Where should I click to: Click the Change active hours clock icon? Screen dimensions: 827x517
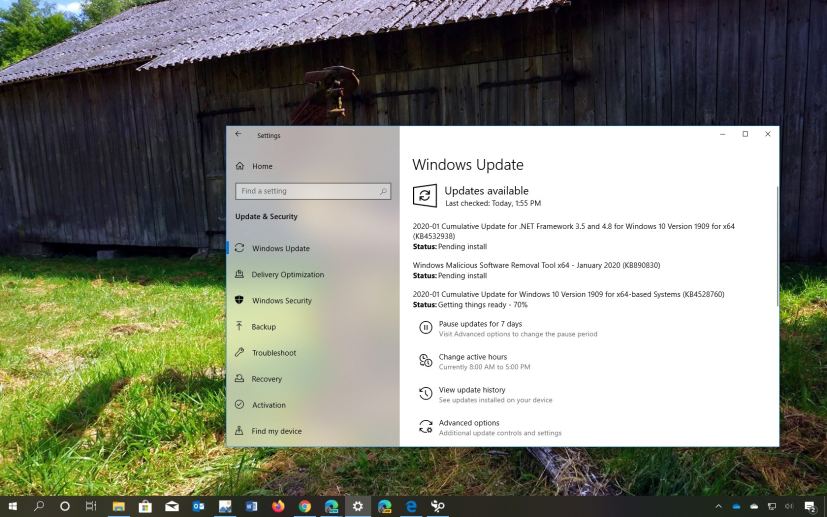(425, 361)
